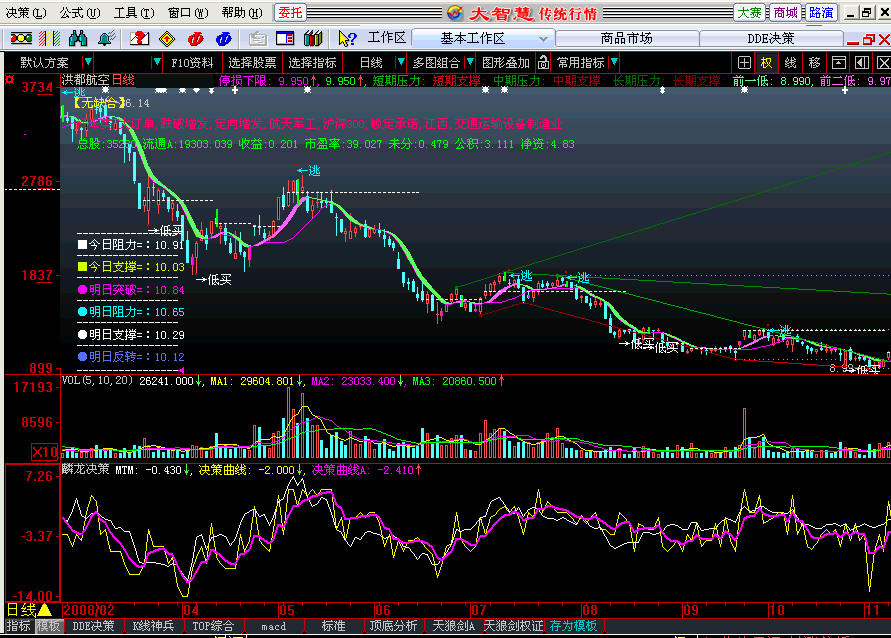This screenshot has width=891, height=638.
Task: Click the 移 move tool
Action: pyautogui.click(x=814, y=62)
